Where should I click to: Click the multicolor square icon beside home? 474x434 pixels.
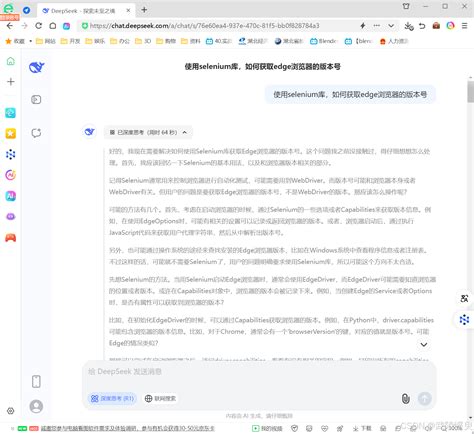66,26
